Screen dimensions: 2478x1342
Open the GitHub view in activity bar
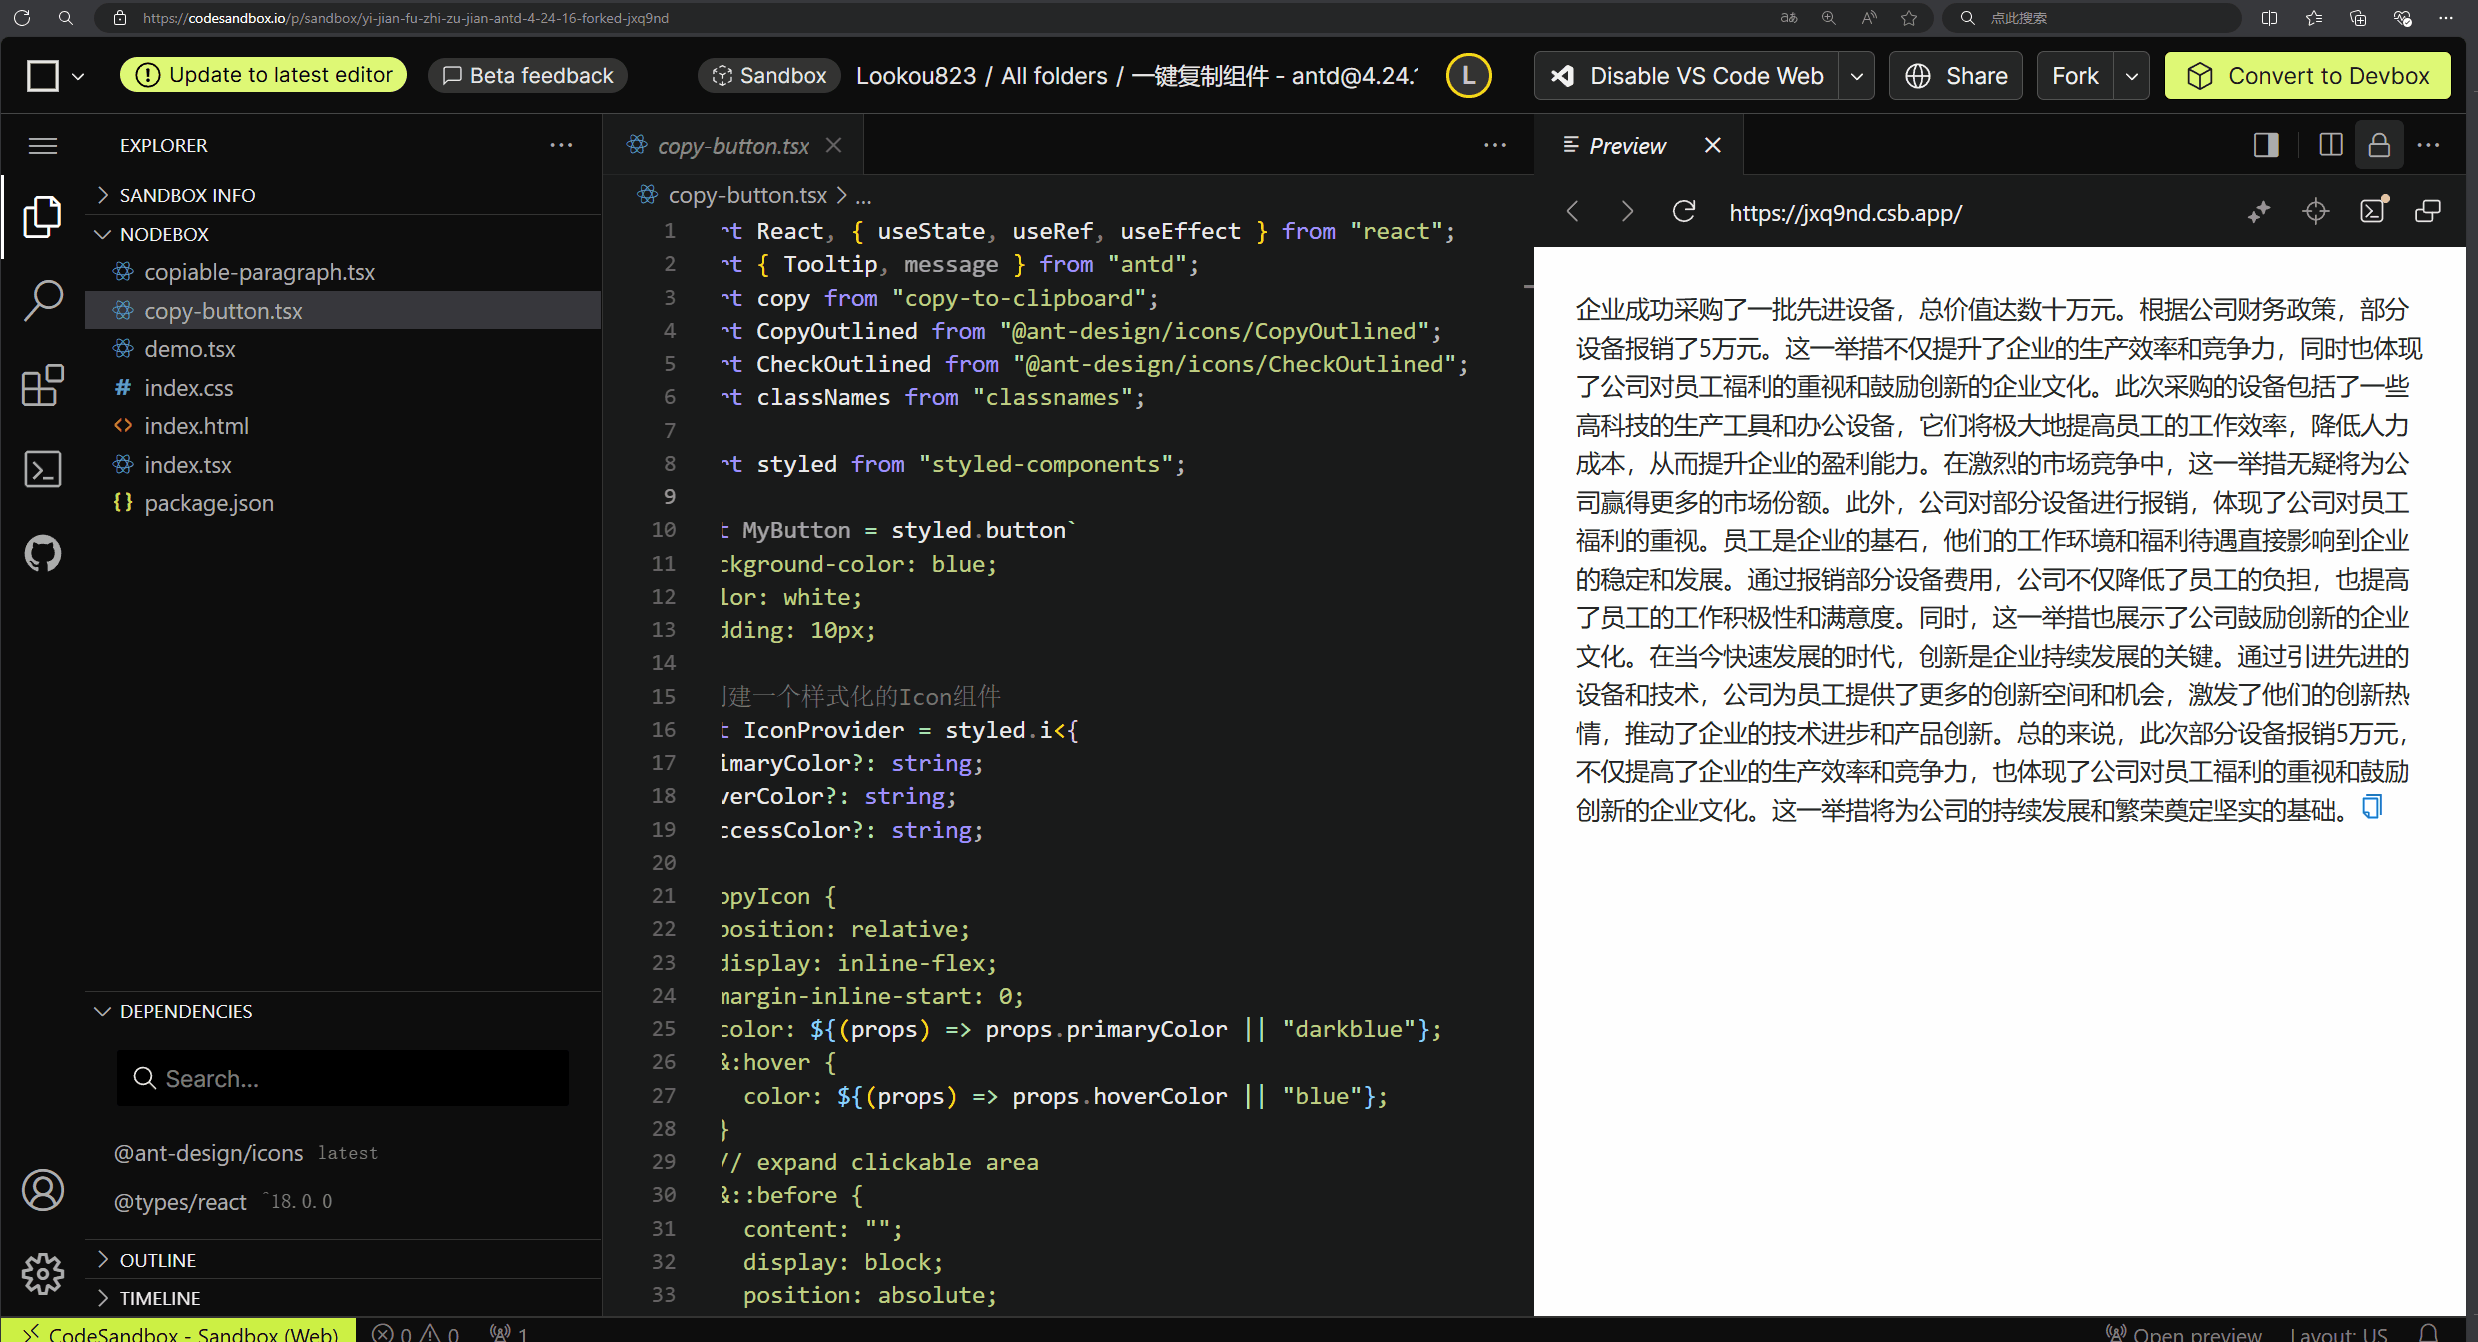43,553
